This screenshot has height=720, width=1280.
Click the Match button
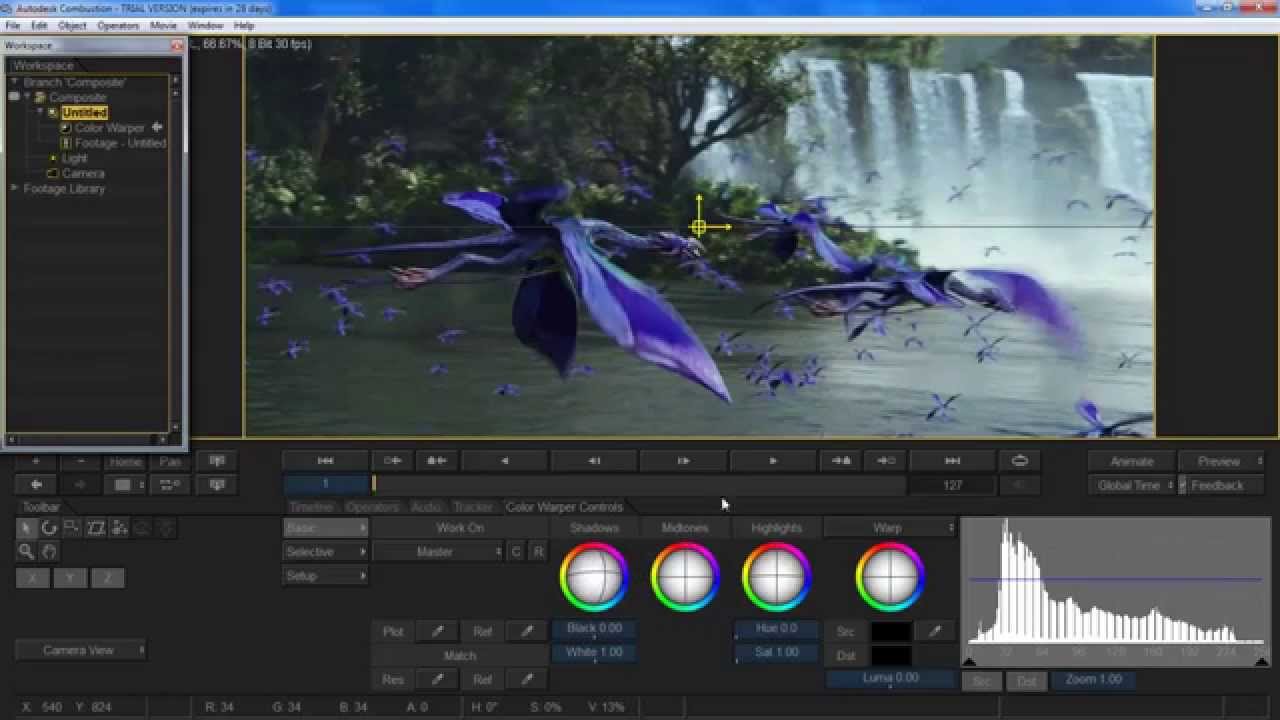tap(460, 655)
